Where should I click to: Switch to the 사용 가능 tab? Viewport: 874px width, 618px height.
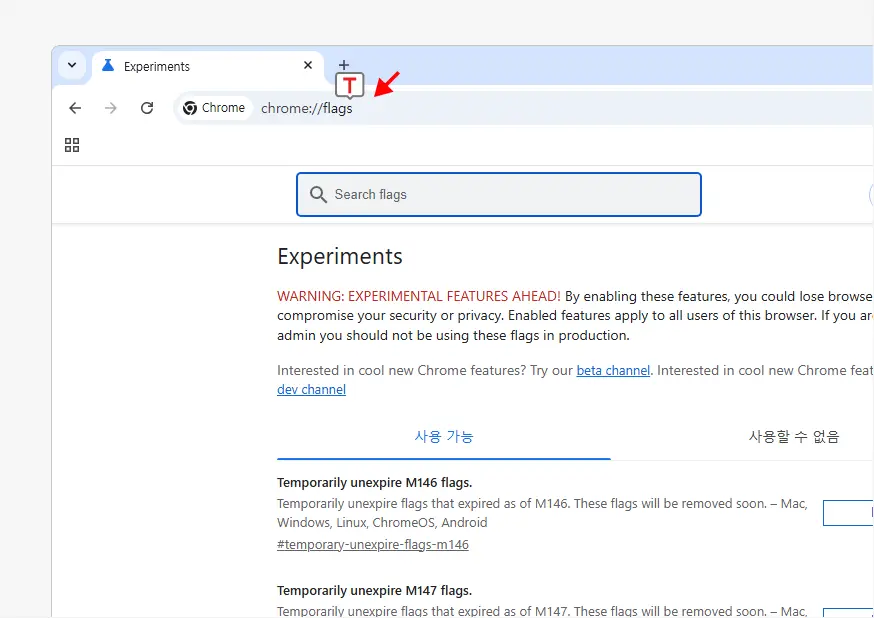pyautogui.click(x=444, y=437)
